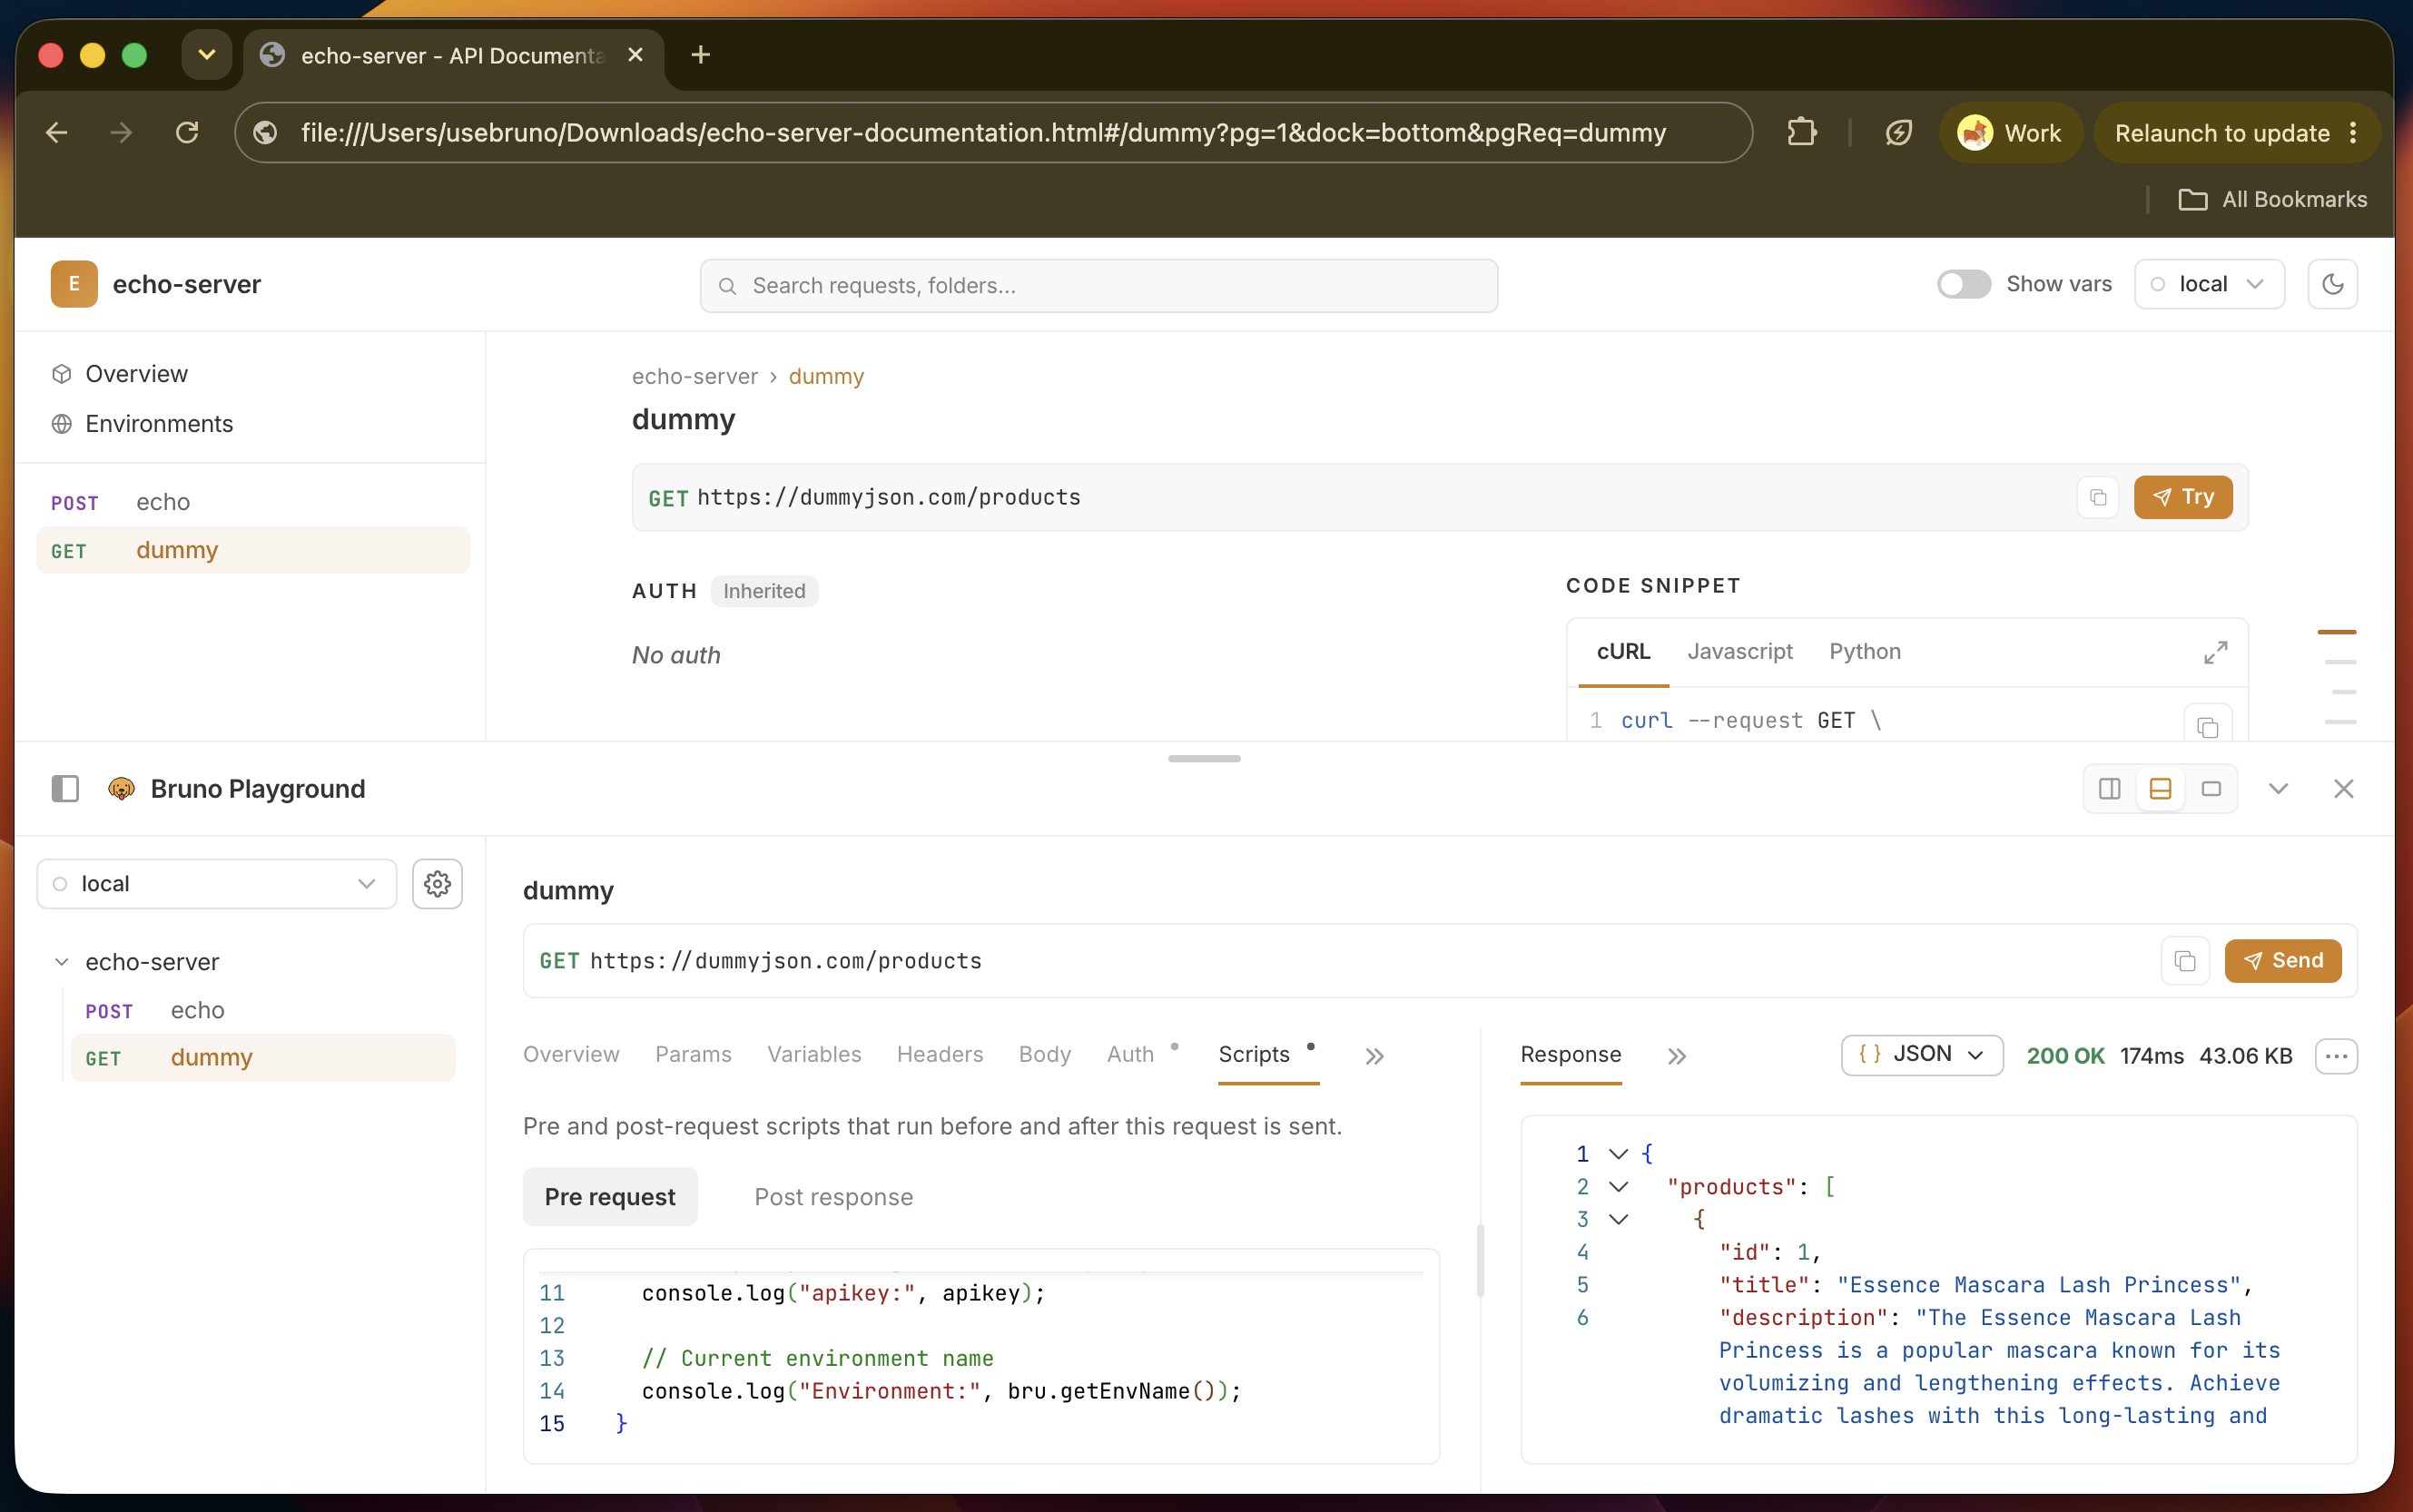
Task: Send the dummy request
Action: (x=2283, y=961)
